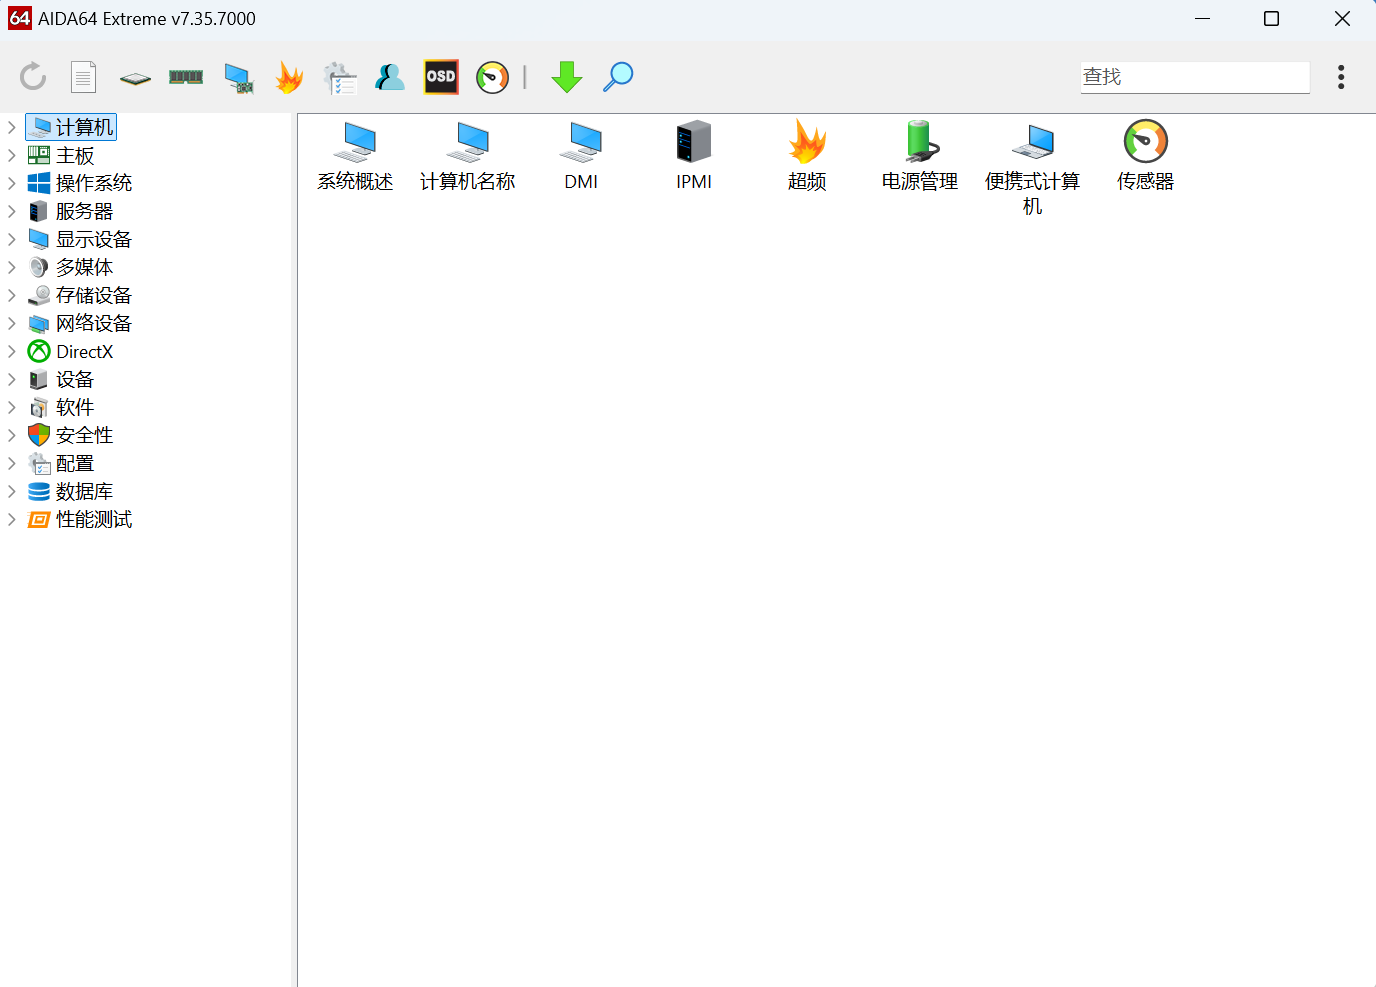
Task: Open the three-dot menu button
Action: 1341,77
